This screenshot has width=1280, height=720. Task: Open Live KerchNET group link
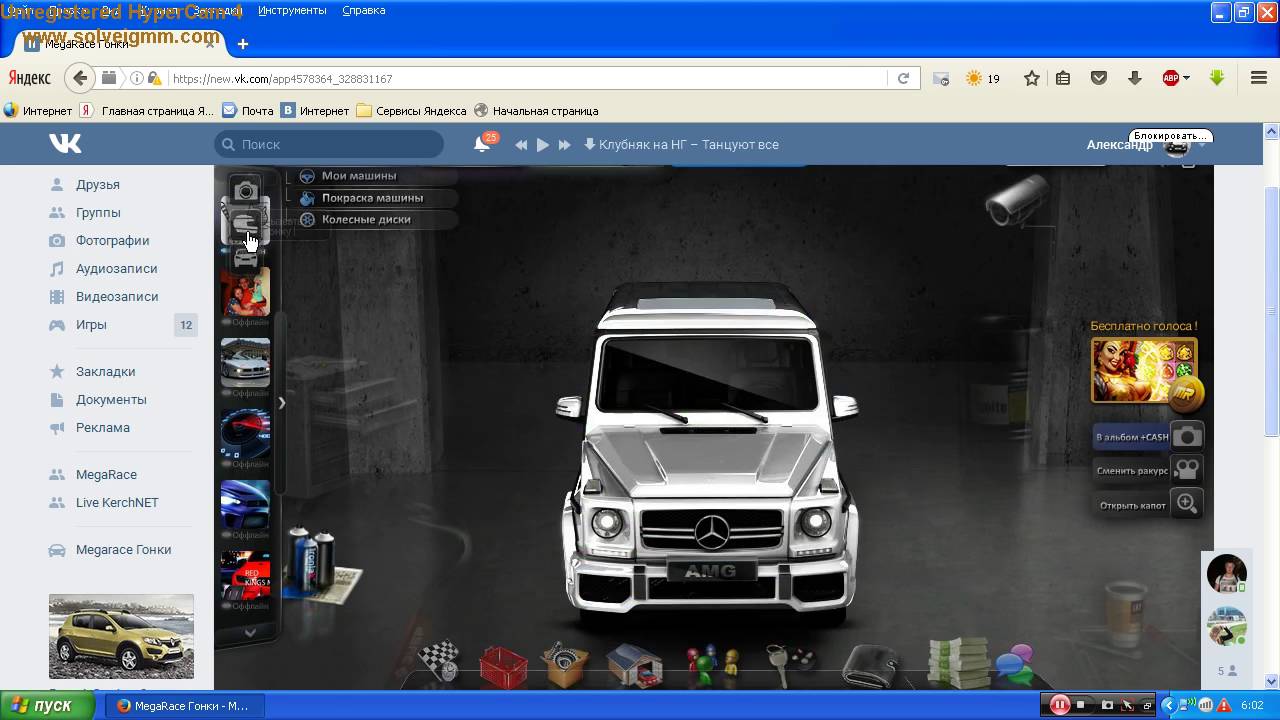[117, 502]
